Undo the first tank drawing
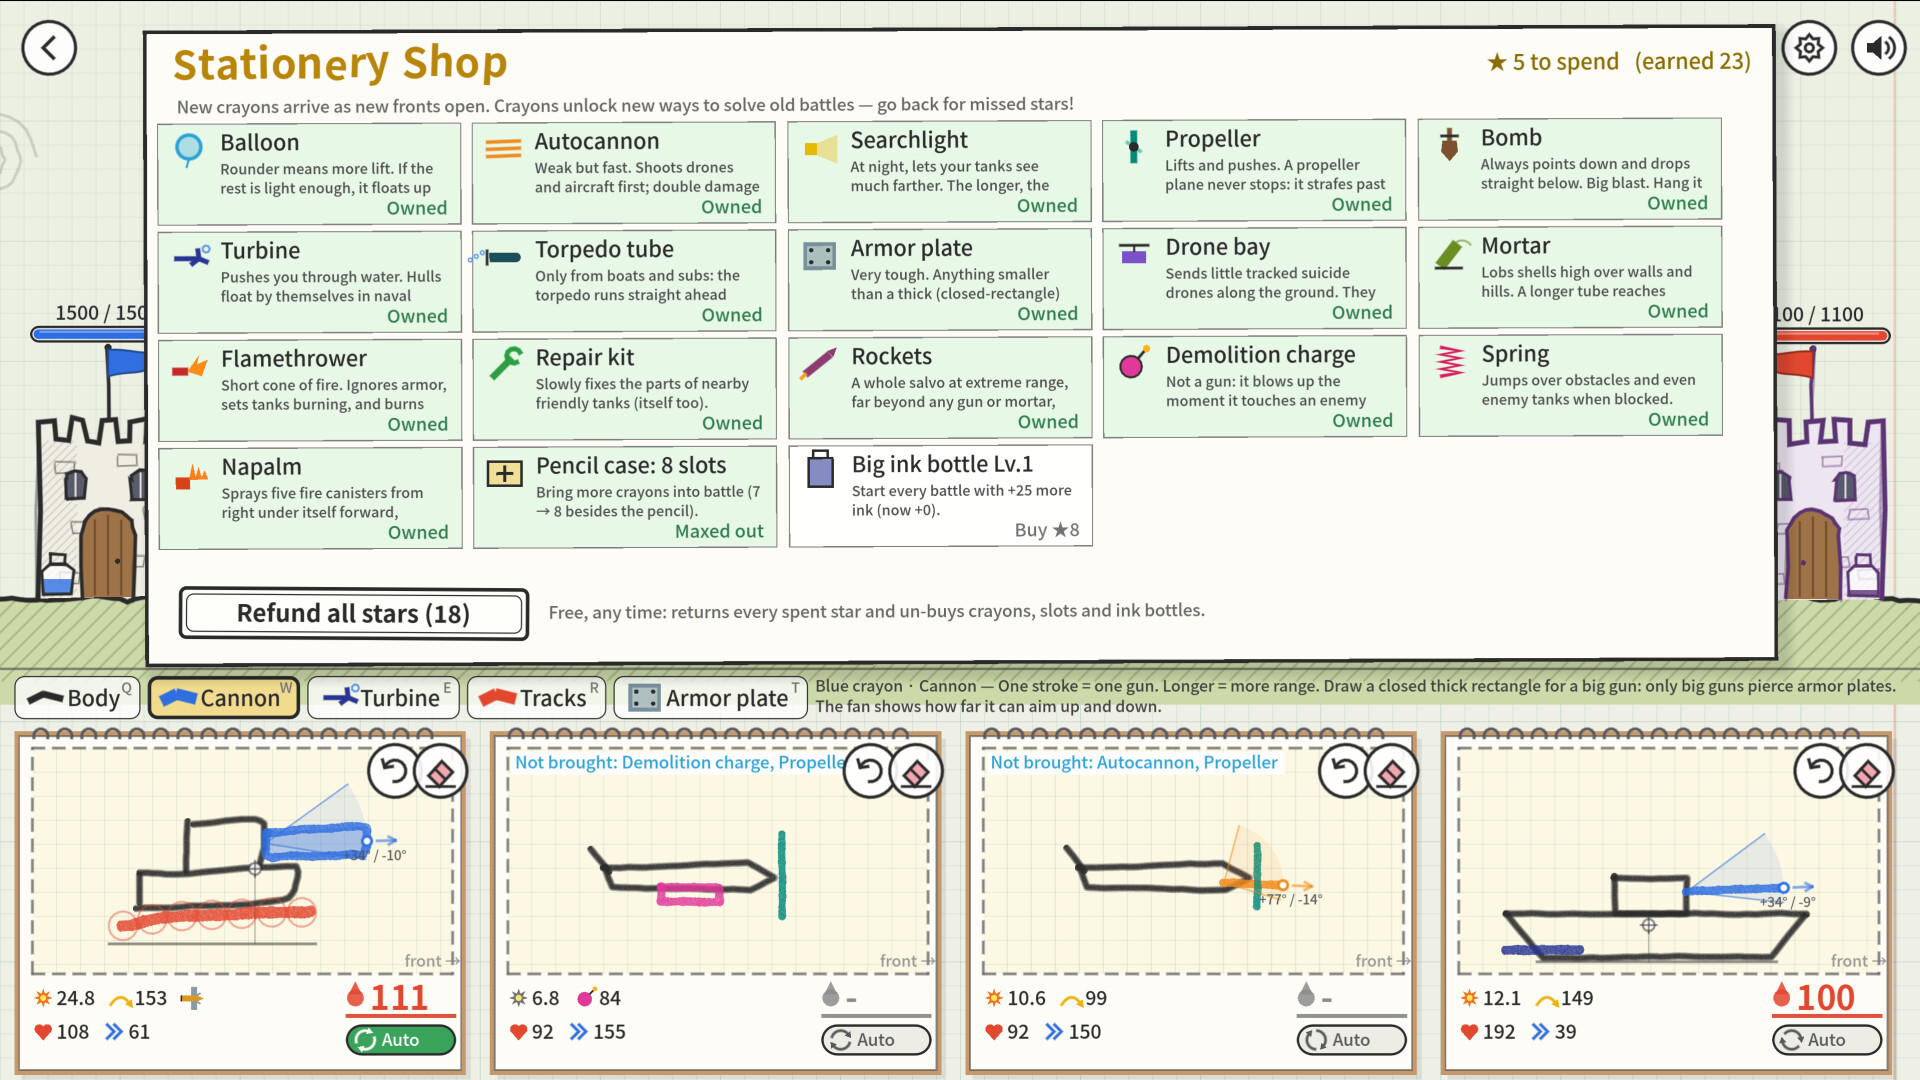Screen dimensions: 1920x1080 pos(394,771)
